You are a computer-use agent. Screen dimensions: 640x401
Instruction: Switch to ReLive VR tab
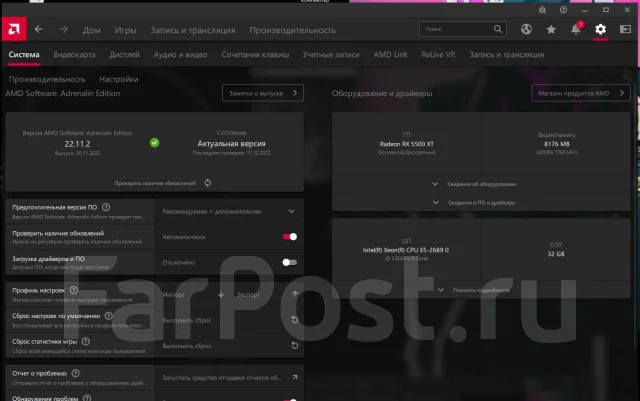pyautogui.click(x=438, y=55)
